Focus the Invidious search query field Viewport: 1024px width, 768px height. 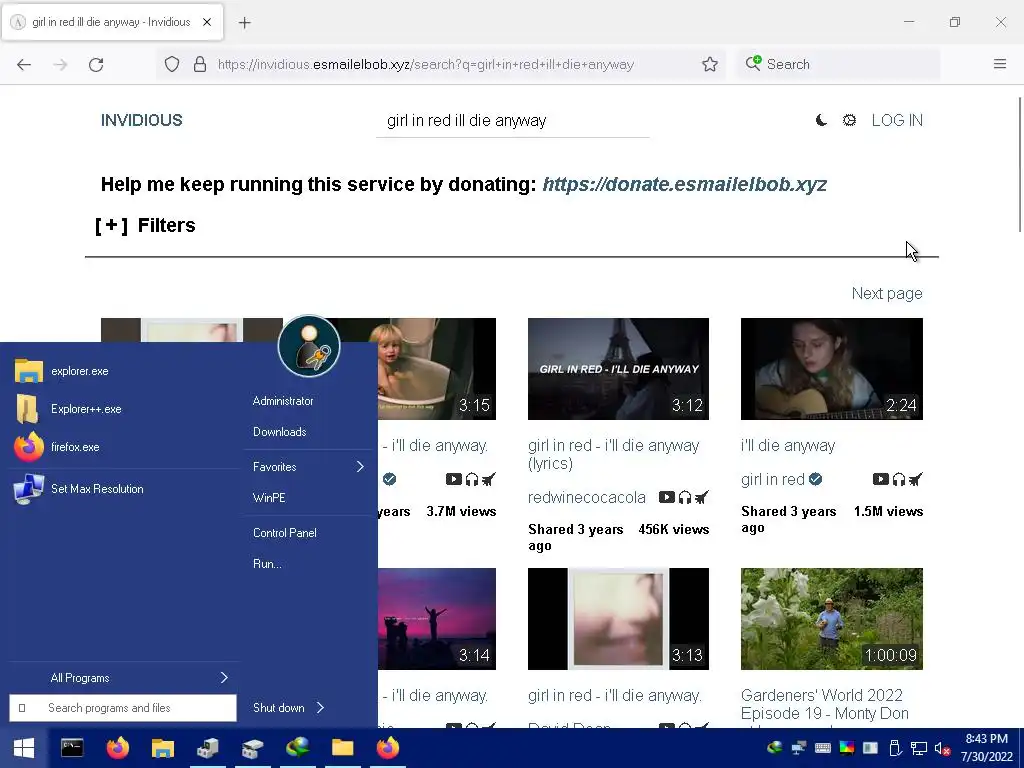click(513, 121)
